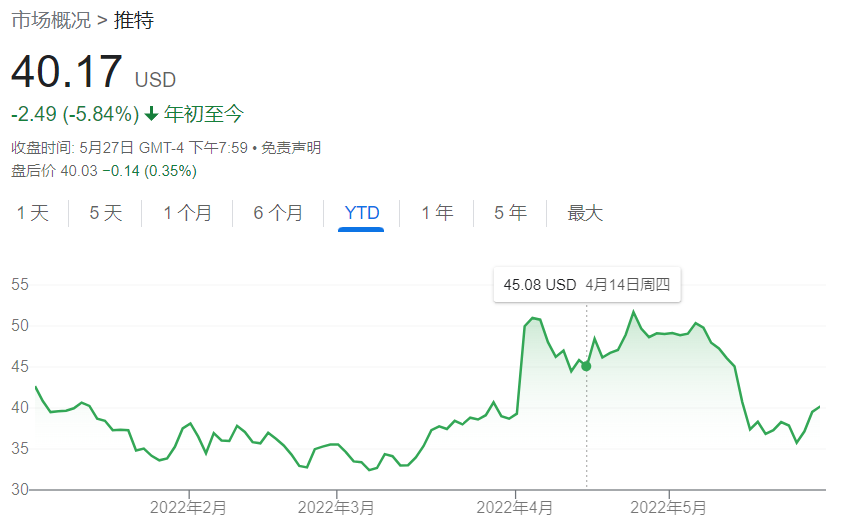This screenshot has width=842, height=528.
Task: Switch to the 6 个月 tab
Action: pyautogui.click(x=278, y=213)
